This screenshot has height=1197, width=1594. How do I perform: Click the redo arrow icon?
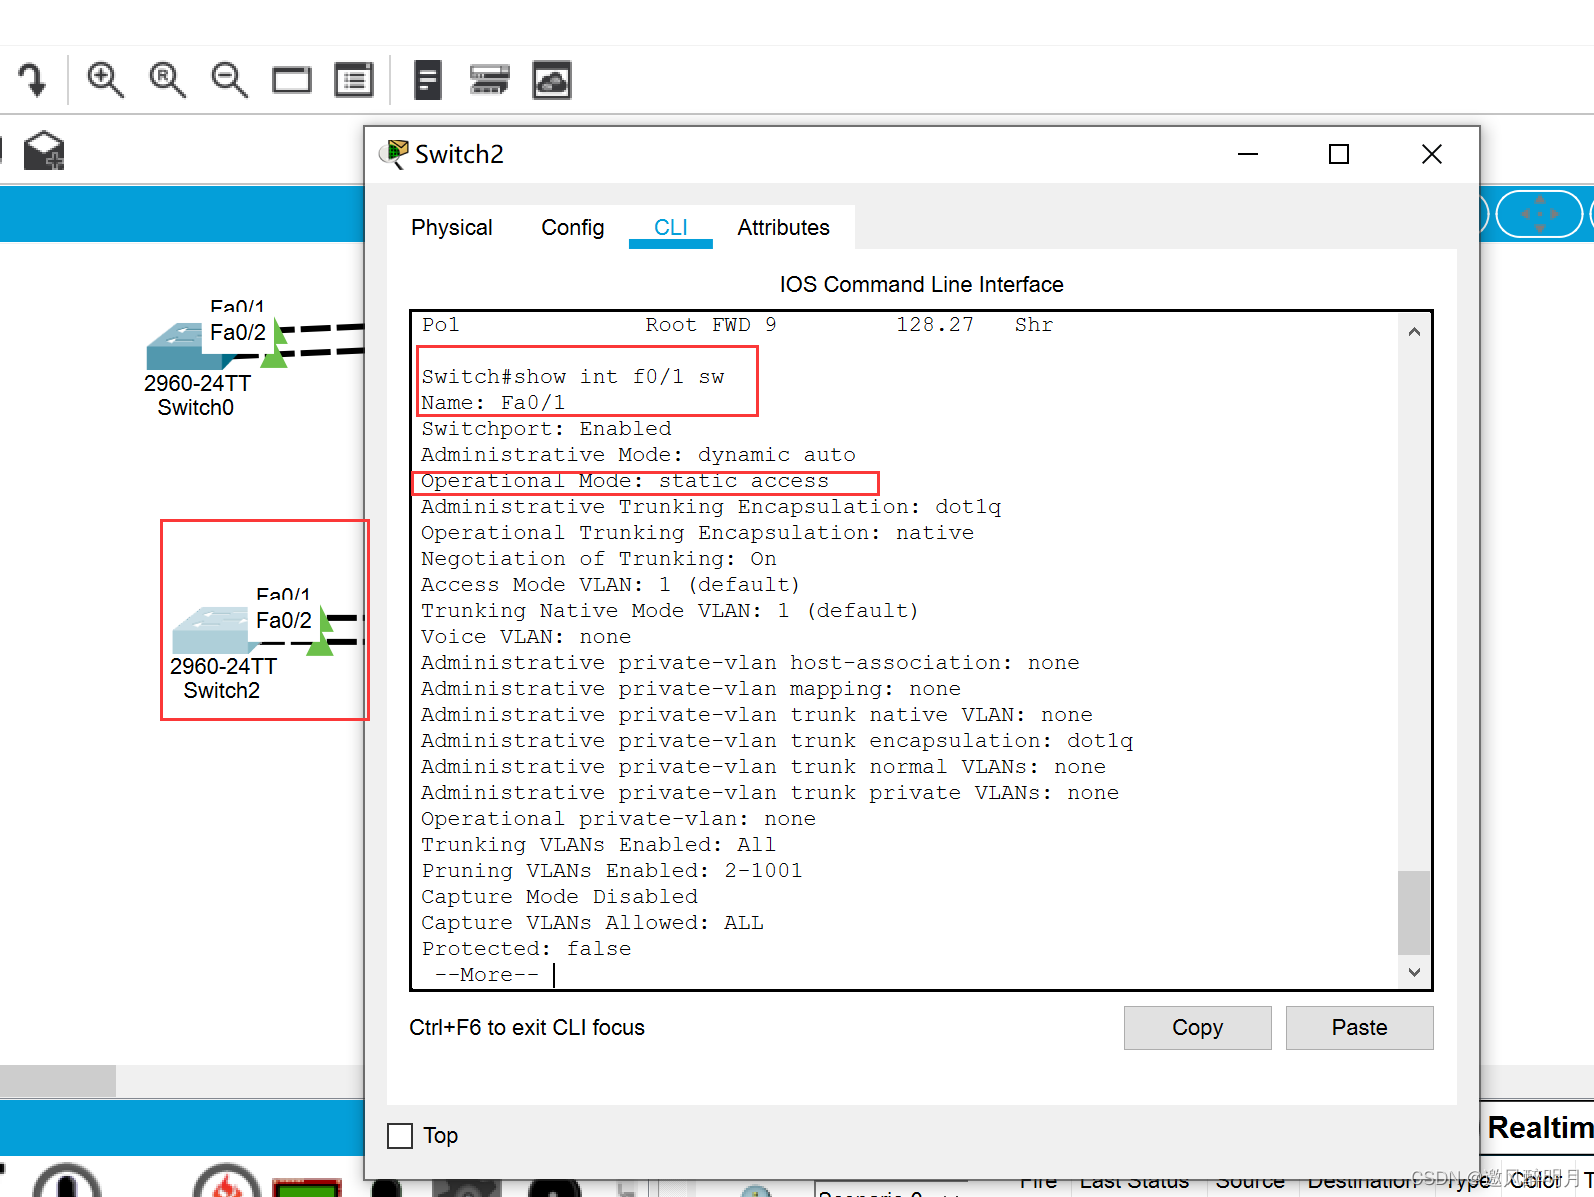pyautogui.click(x=32, y=80)
